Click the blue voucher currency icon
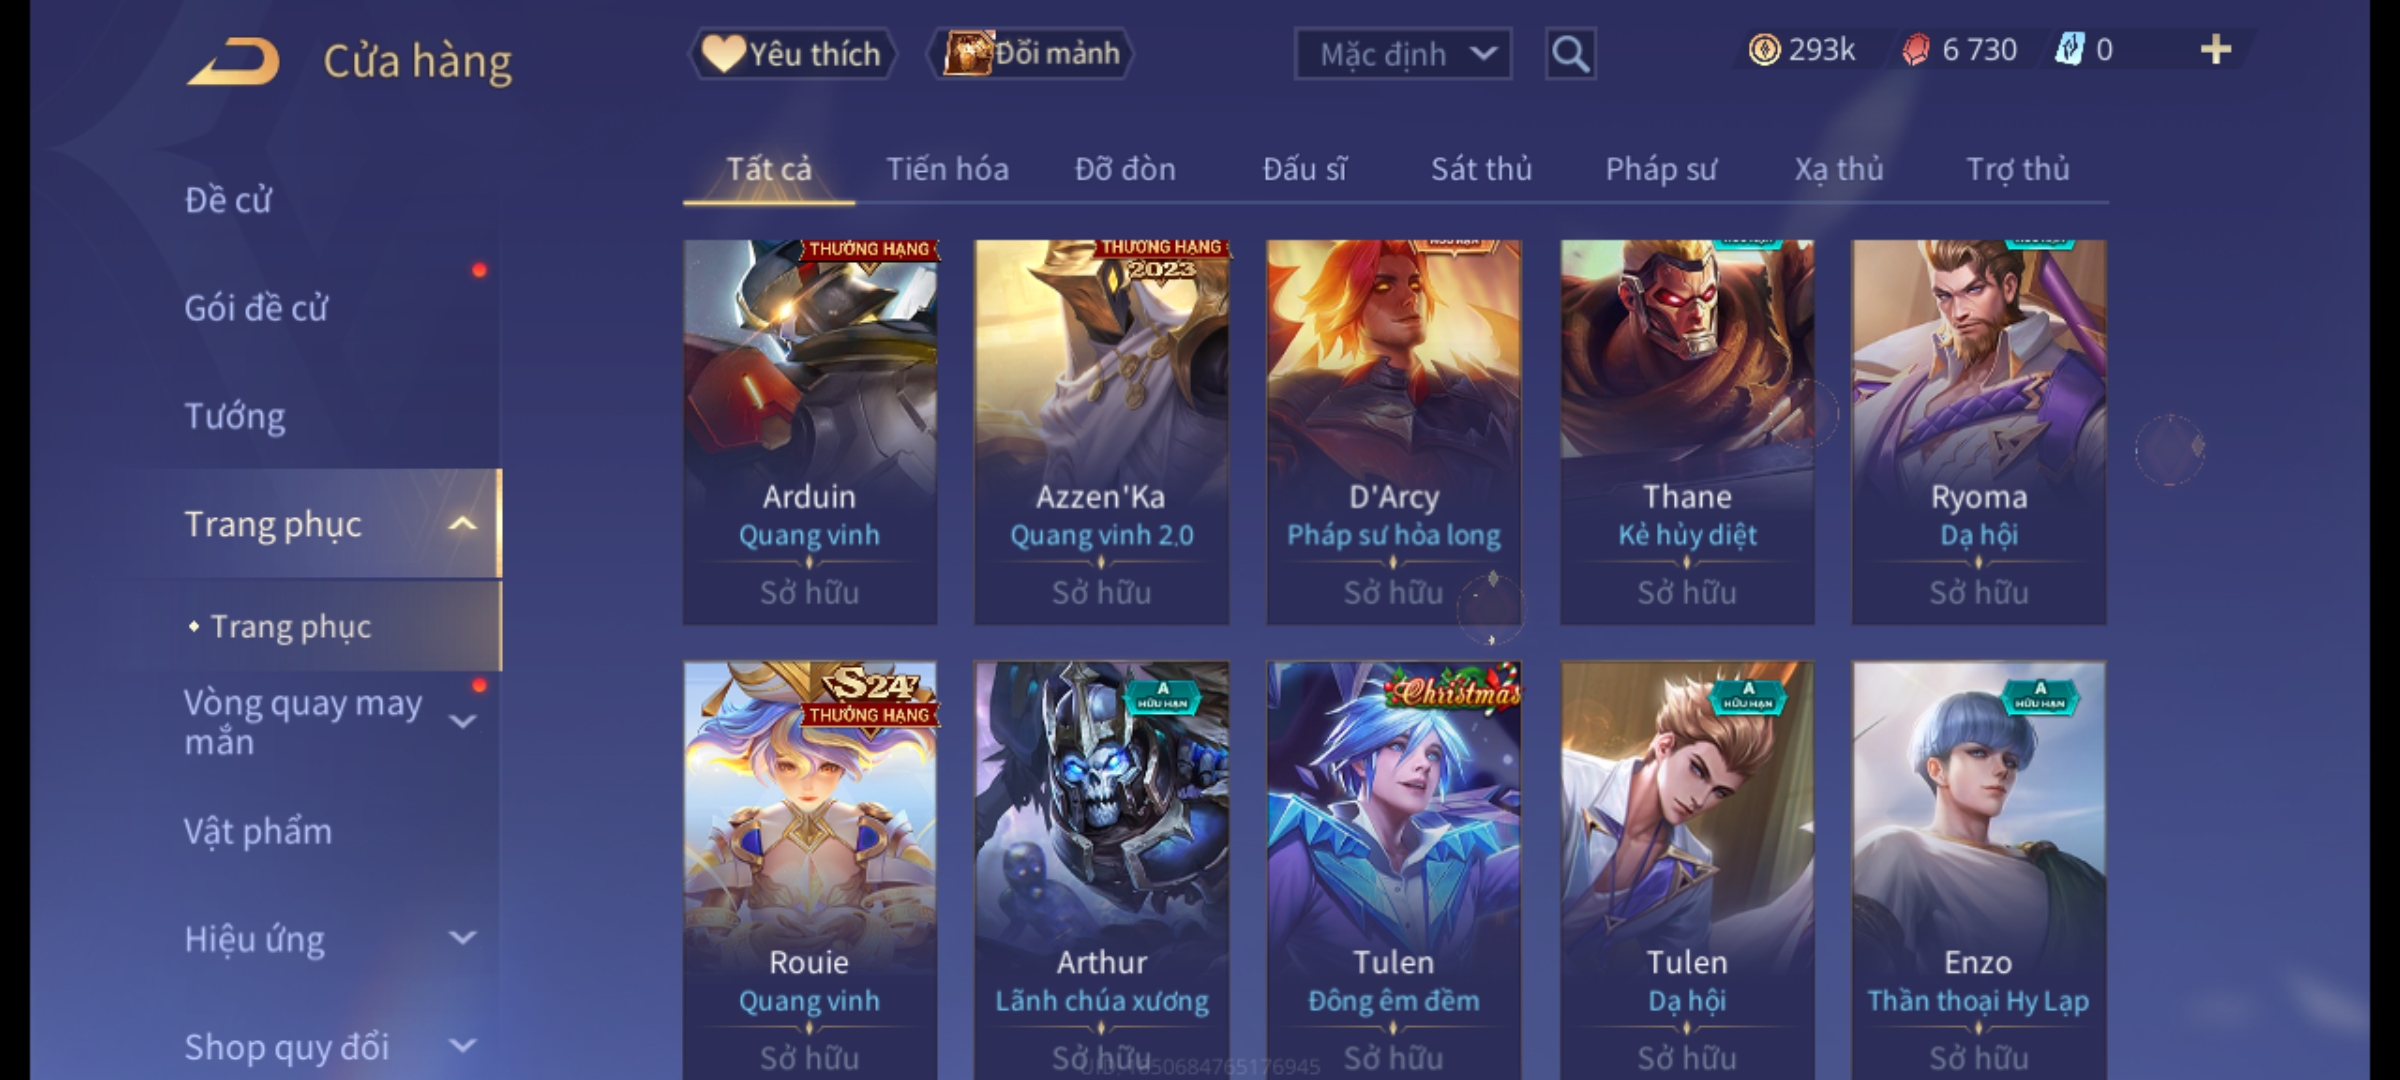This screenshot has height=1080, width=2400. 2069,50
